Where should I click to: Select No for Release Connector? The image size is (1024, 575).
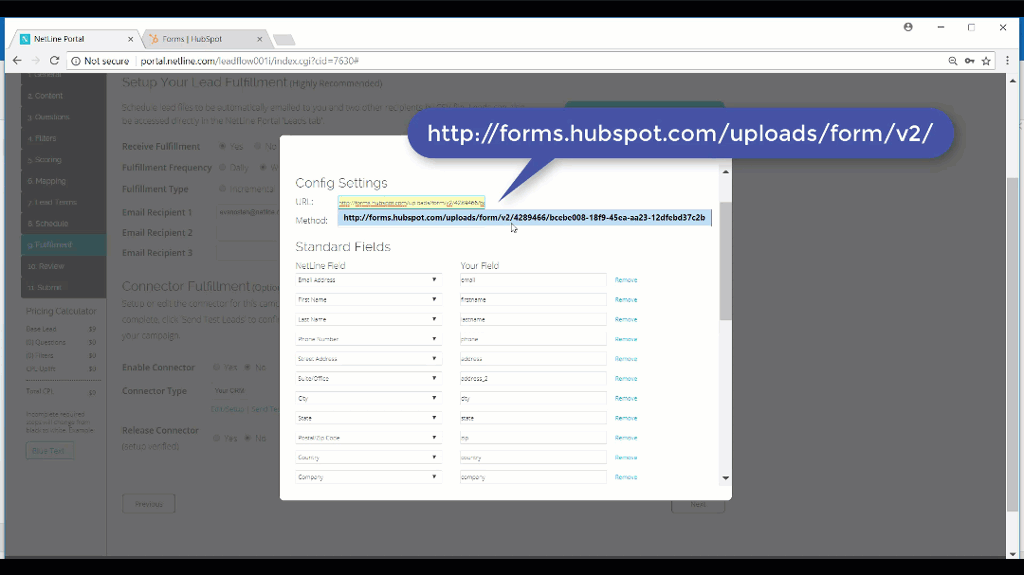248,438
